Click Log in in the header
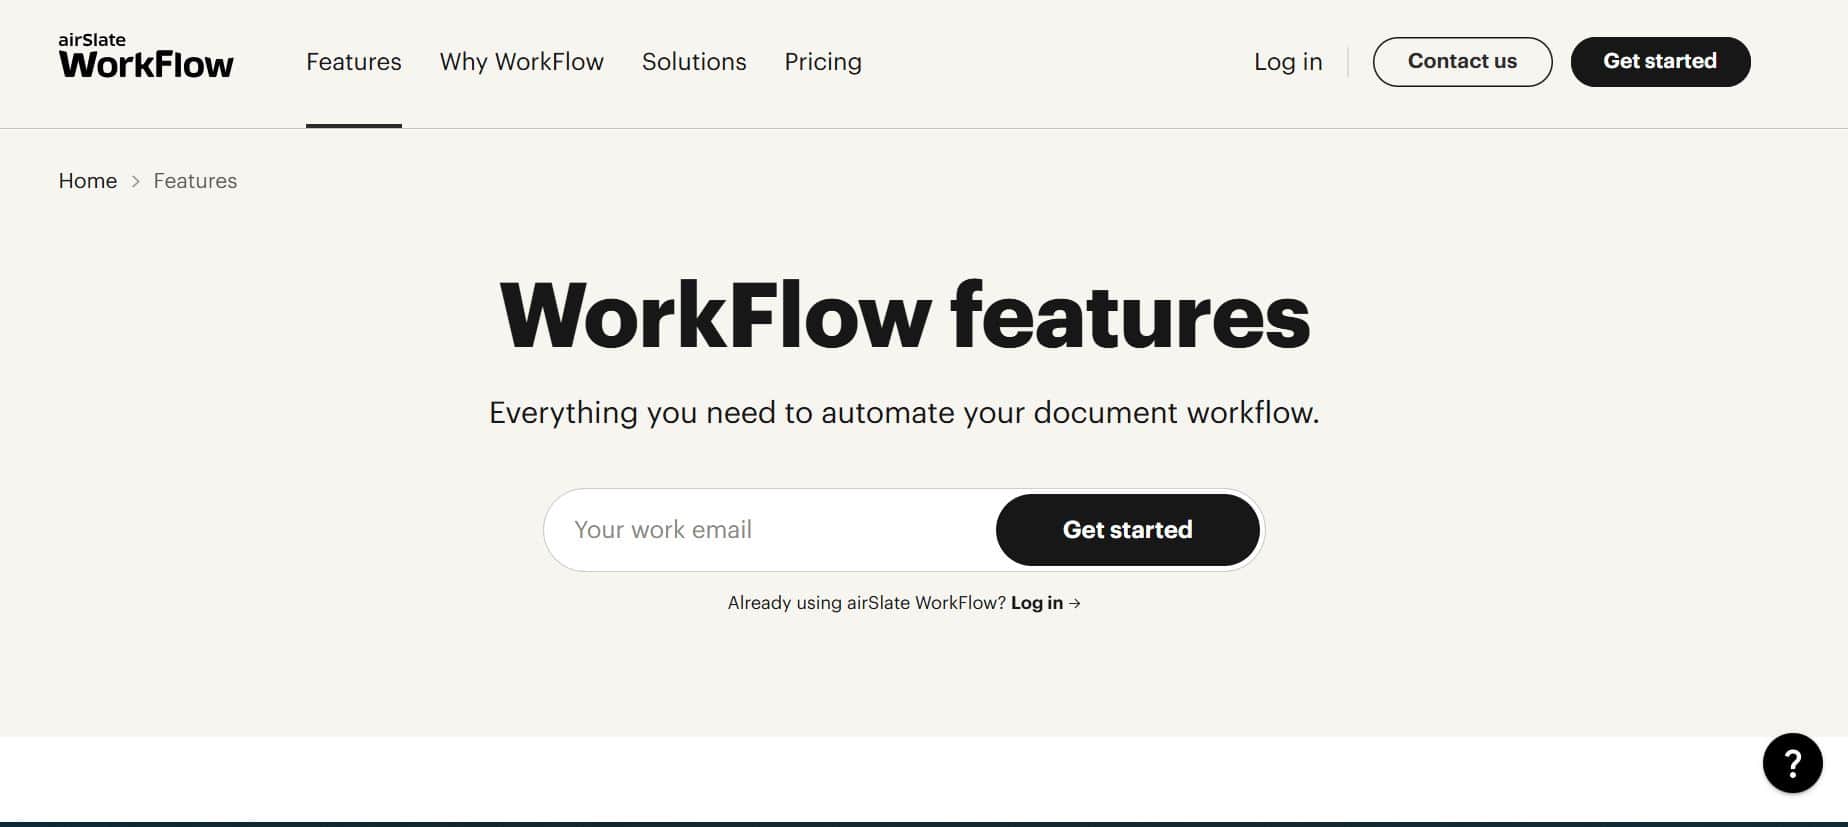 tap(1288, 62)
